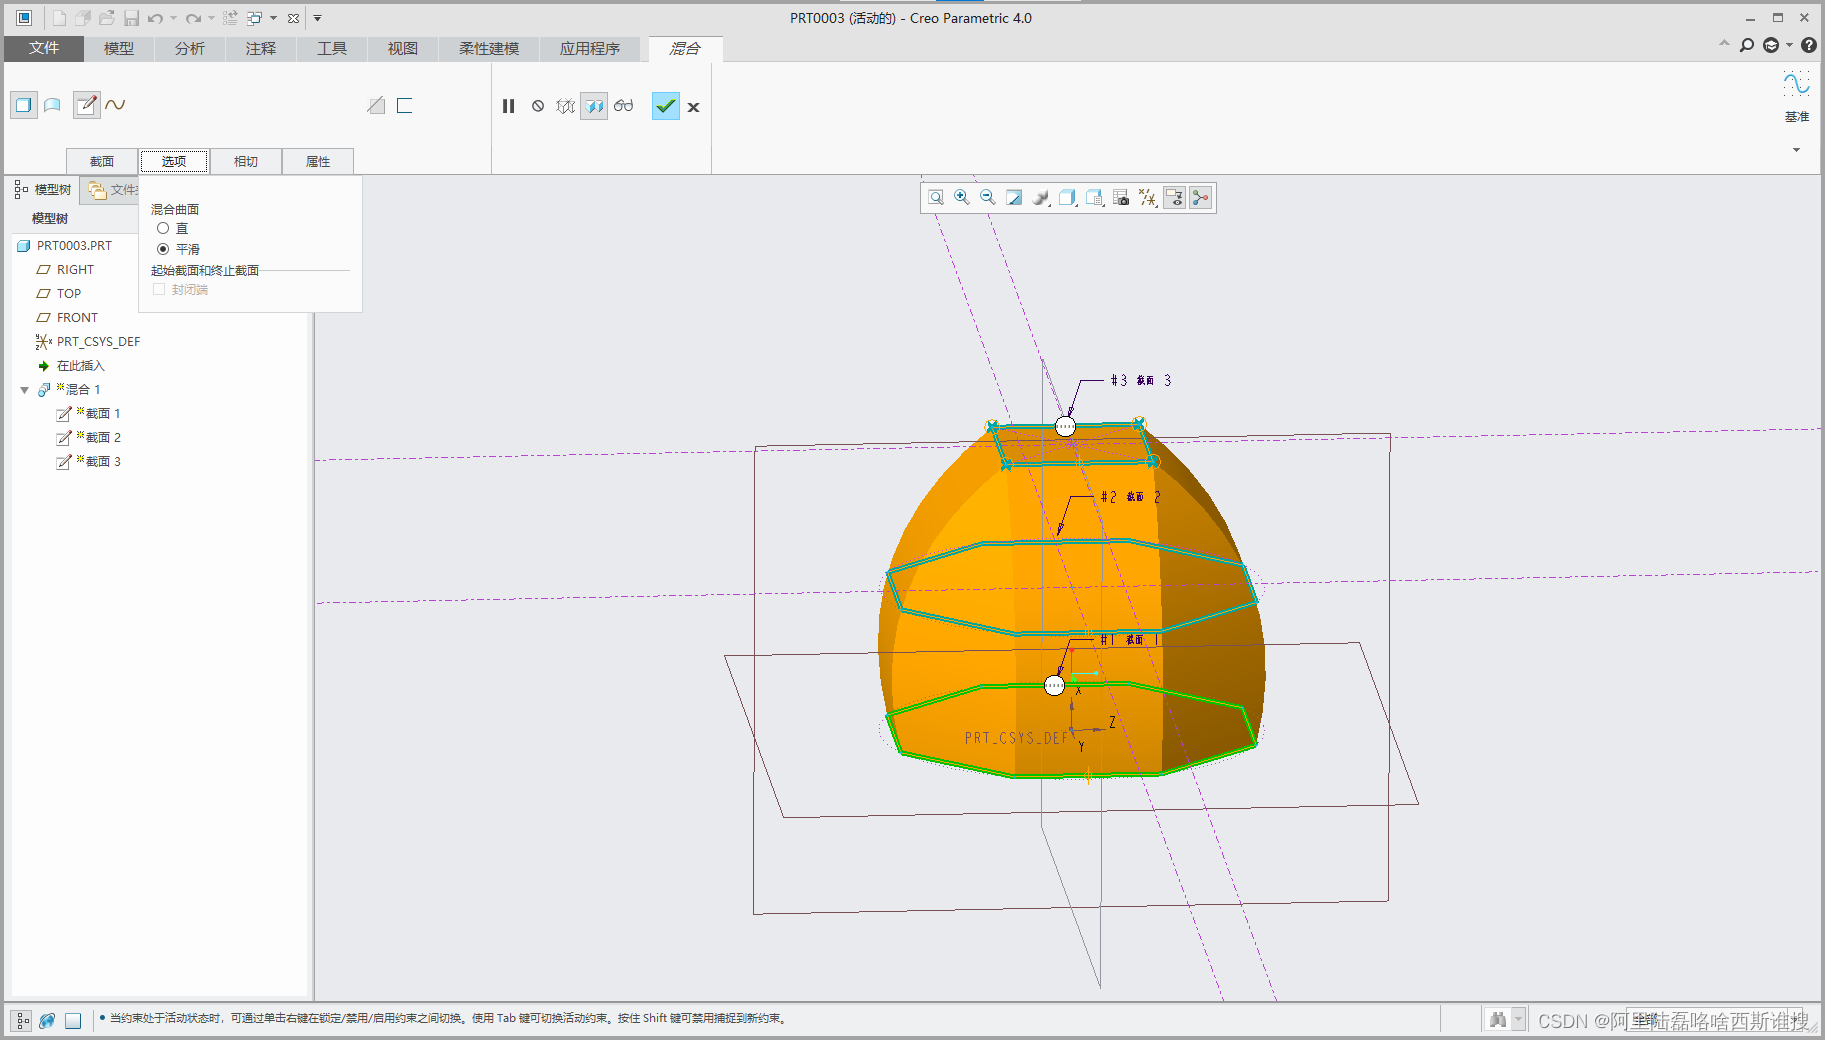The height and width of the screenshot is (1040, 1825).
Task: Collapse the 混合 1 tree node
Action: pyautogui.click(x=25, y=390)
